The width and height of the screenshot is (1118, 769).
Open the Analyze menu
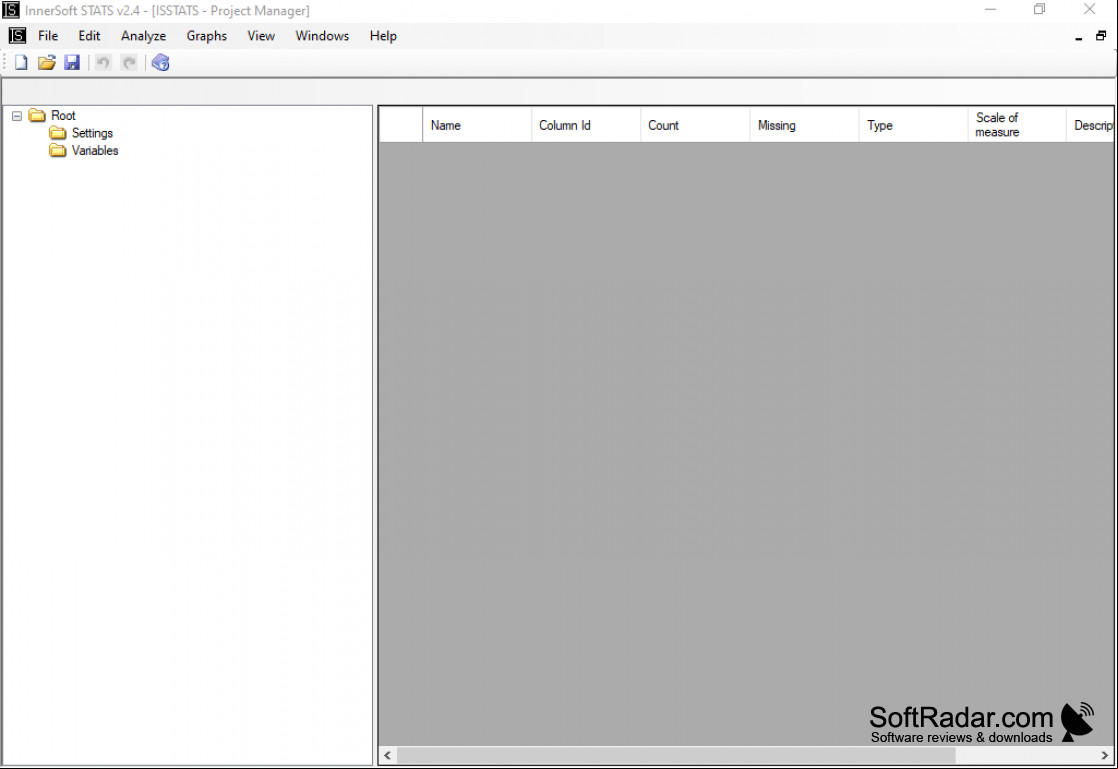coord(143,36)
